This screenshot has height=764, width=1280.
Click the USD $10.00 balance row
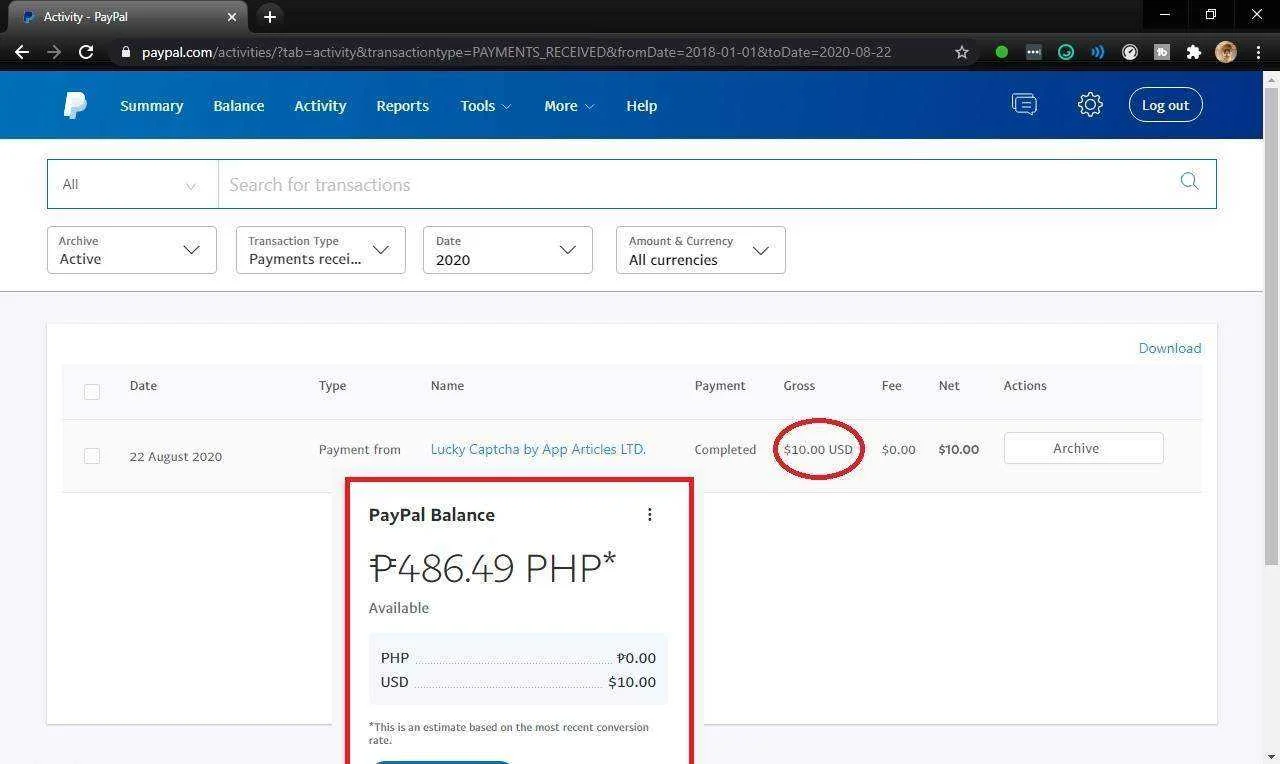(518, 682)
